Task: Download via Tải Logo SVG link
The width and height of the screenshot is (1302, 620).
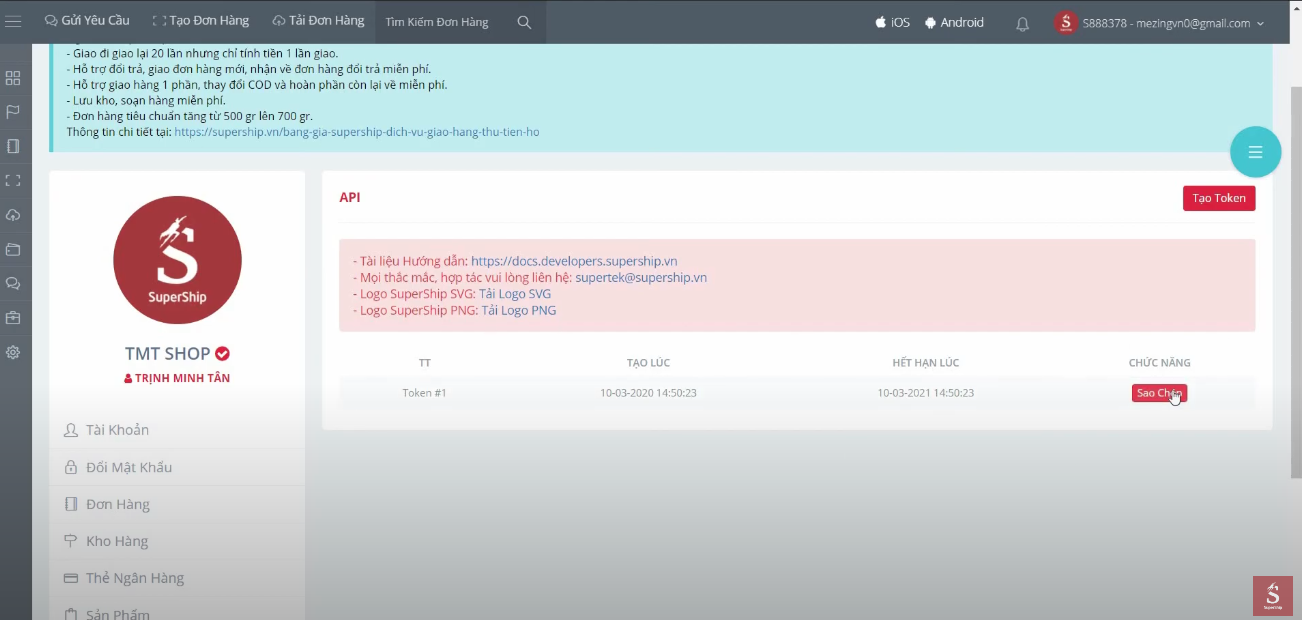Action: click(x=515, y=294)
